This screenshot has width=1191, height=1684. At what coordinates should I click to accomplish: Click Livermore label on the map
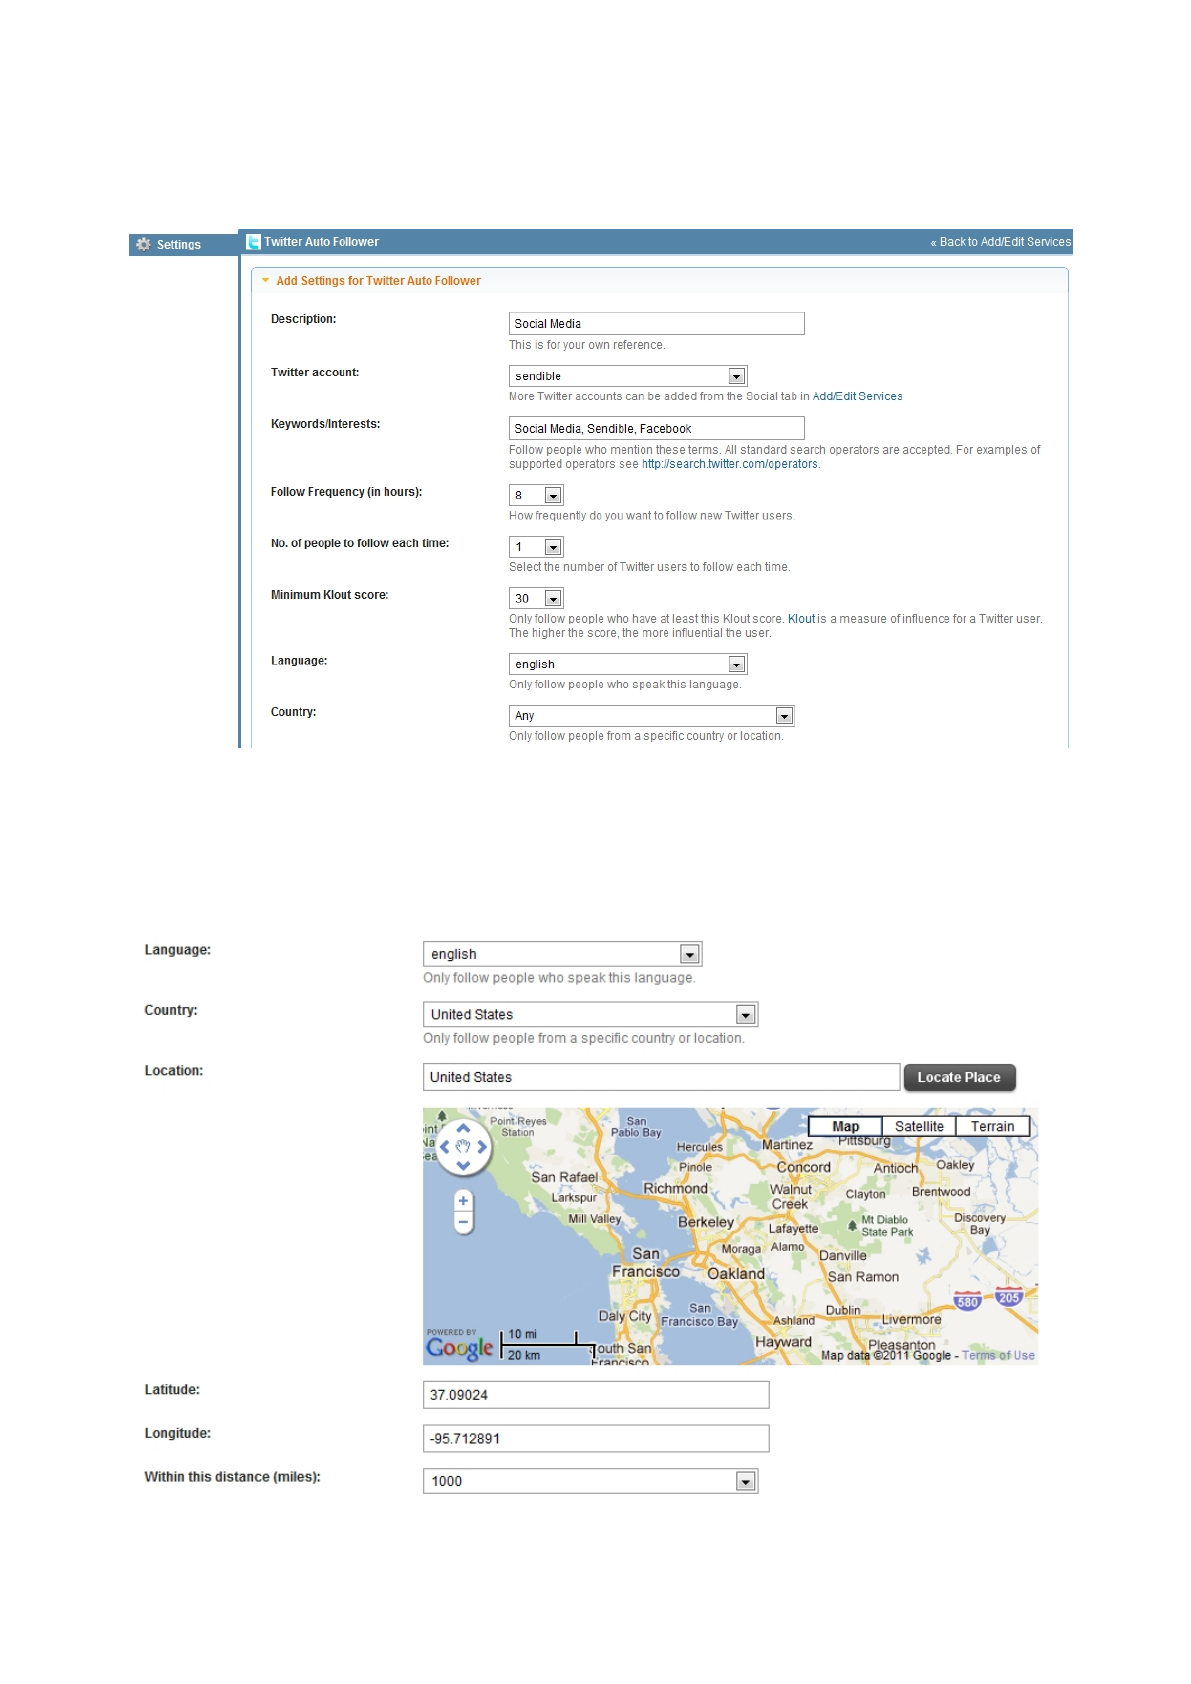point(911,1320)
